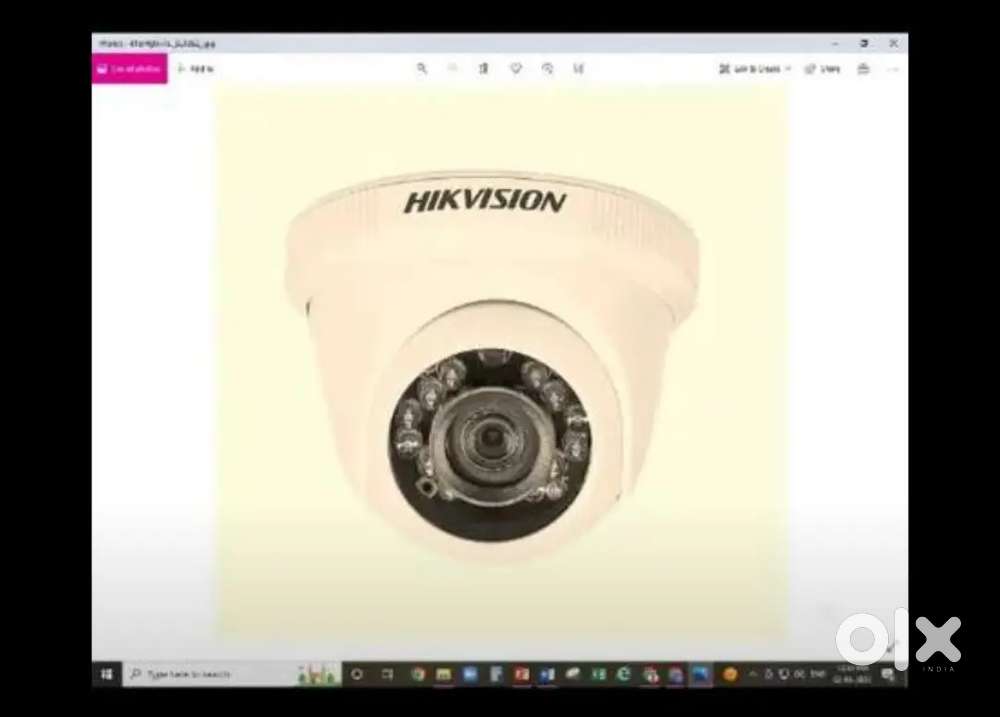Open the See more menu
This screenshot has width=1000, height=717.
890,69
